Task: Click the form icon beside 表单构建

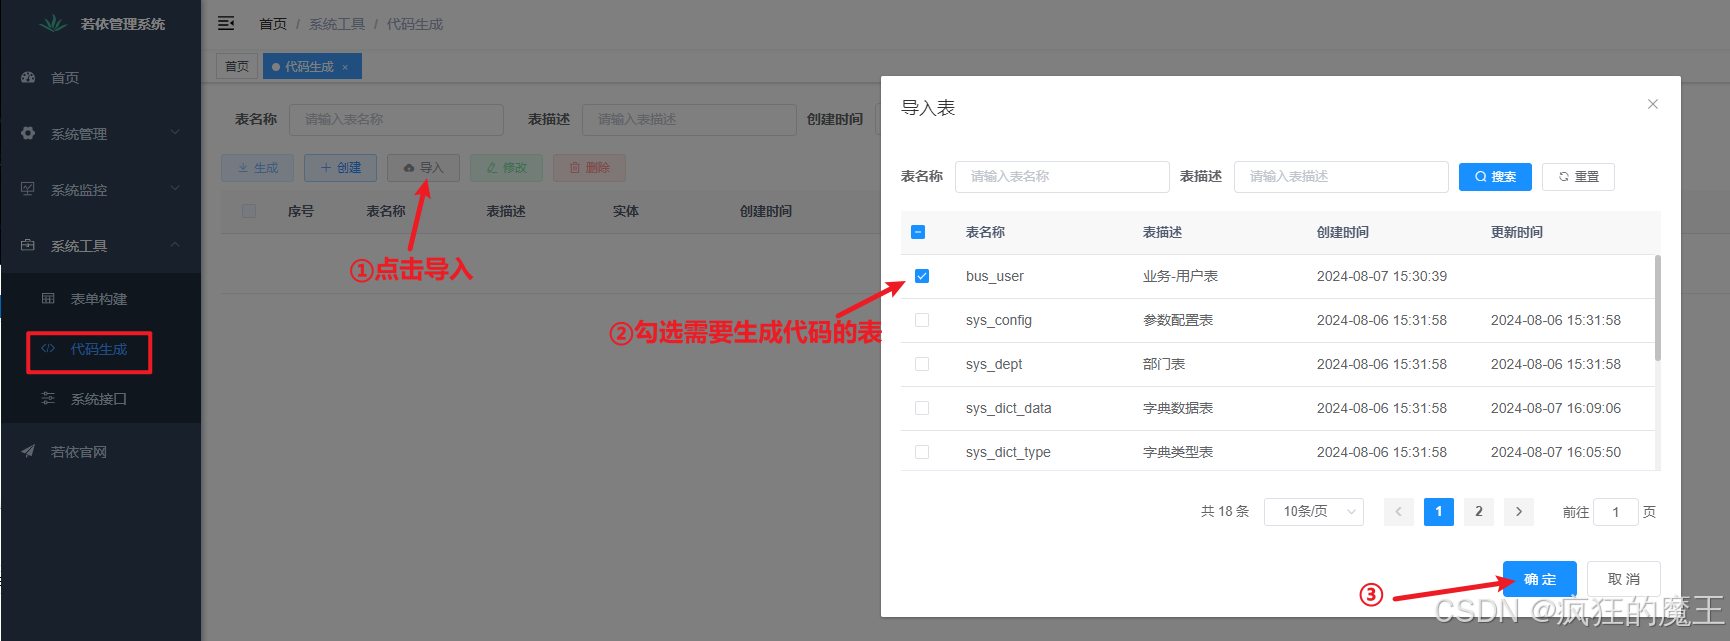Action: (x=48, y=298)
